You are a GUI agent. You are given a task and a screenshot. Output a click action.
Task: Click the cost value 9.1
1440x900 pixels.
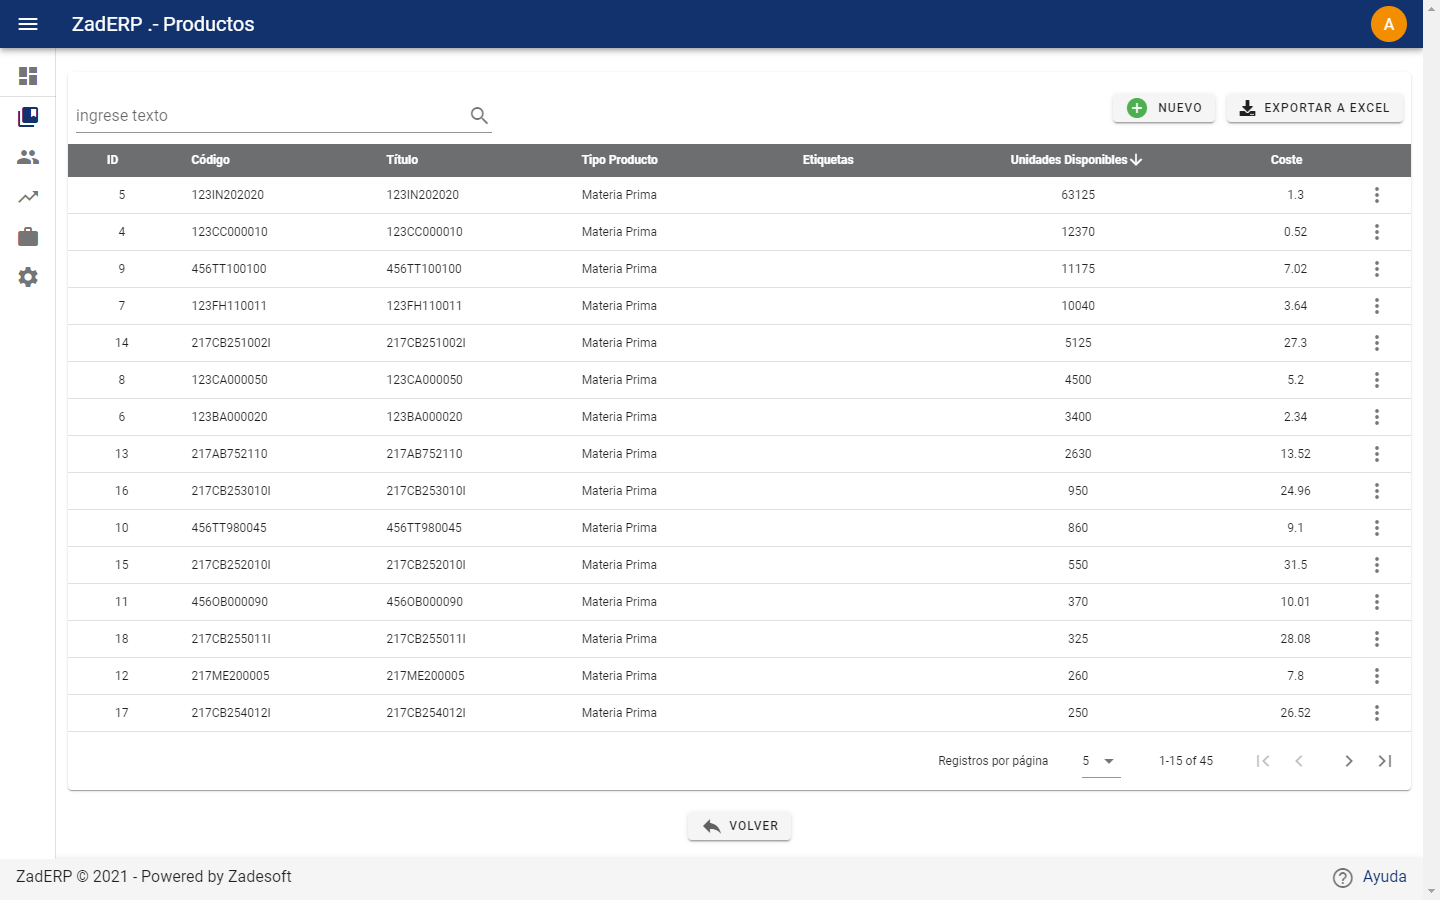pos(1295,528)
